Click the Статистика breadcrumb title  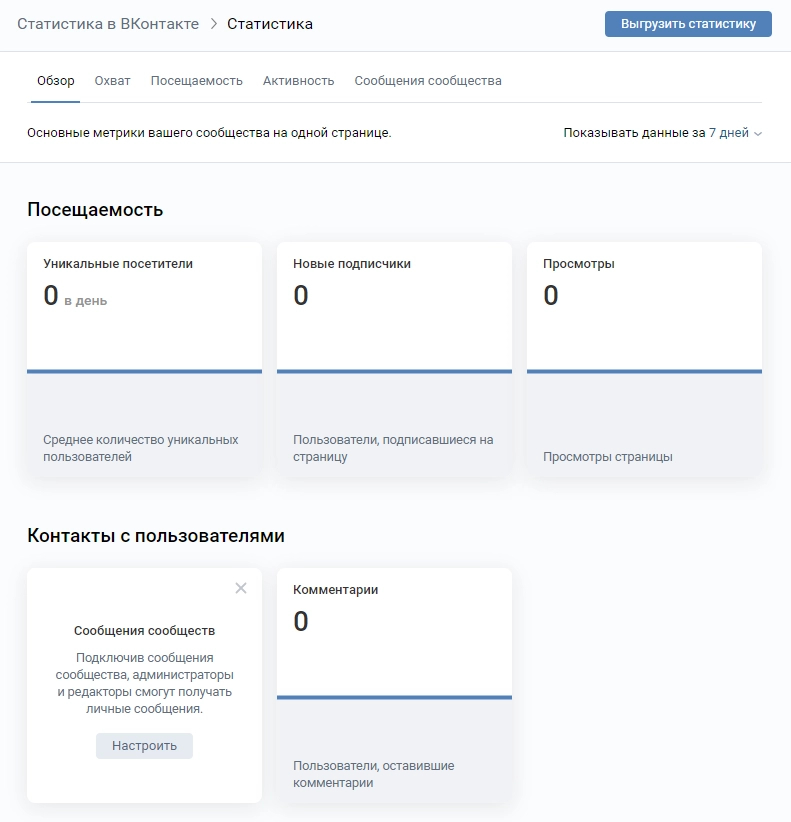coord(270,24)
